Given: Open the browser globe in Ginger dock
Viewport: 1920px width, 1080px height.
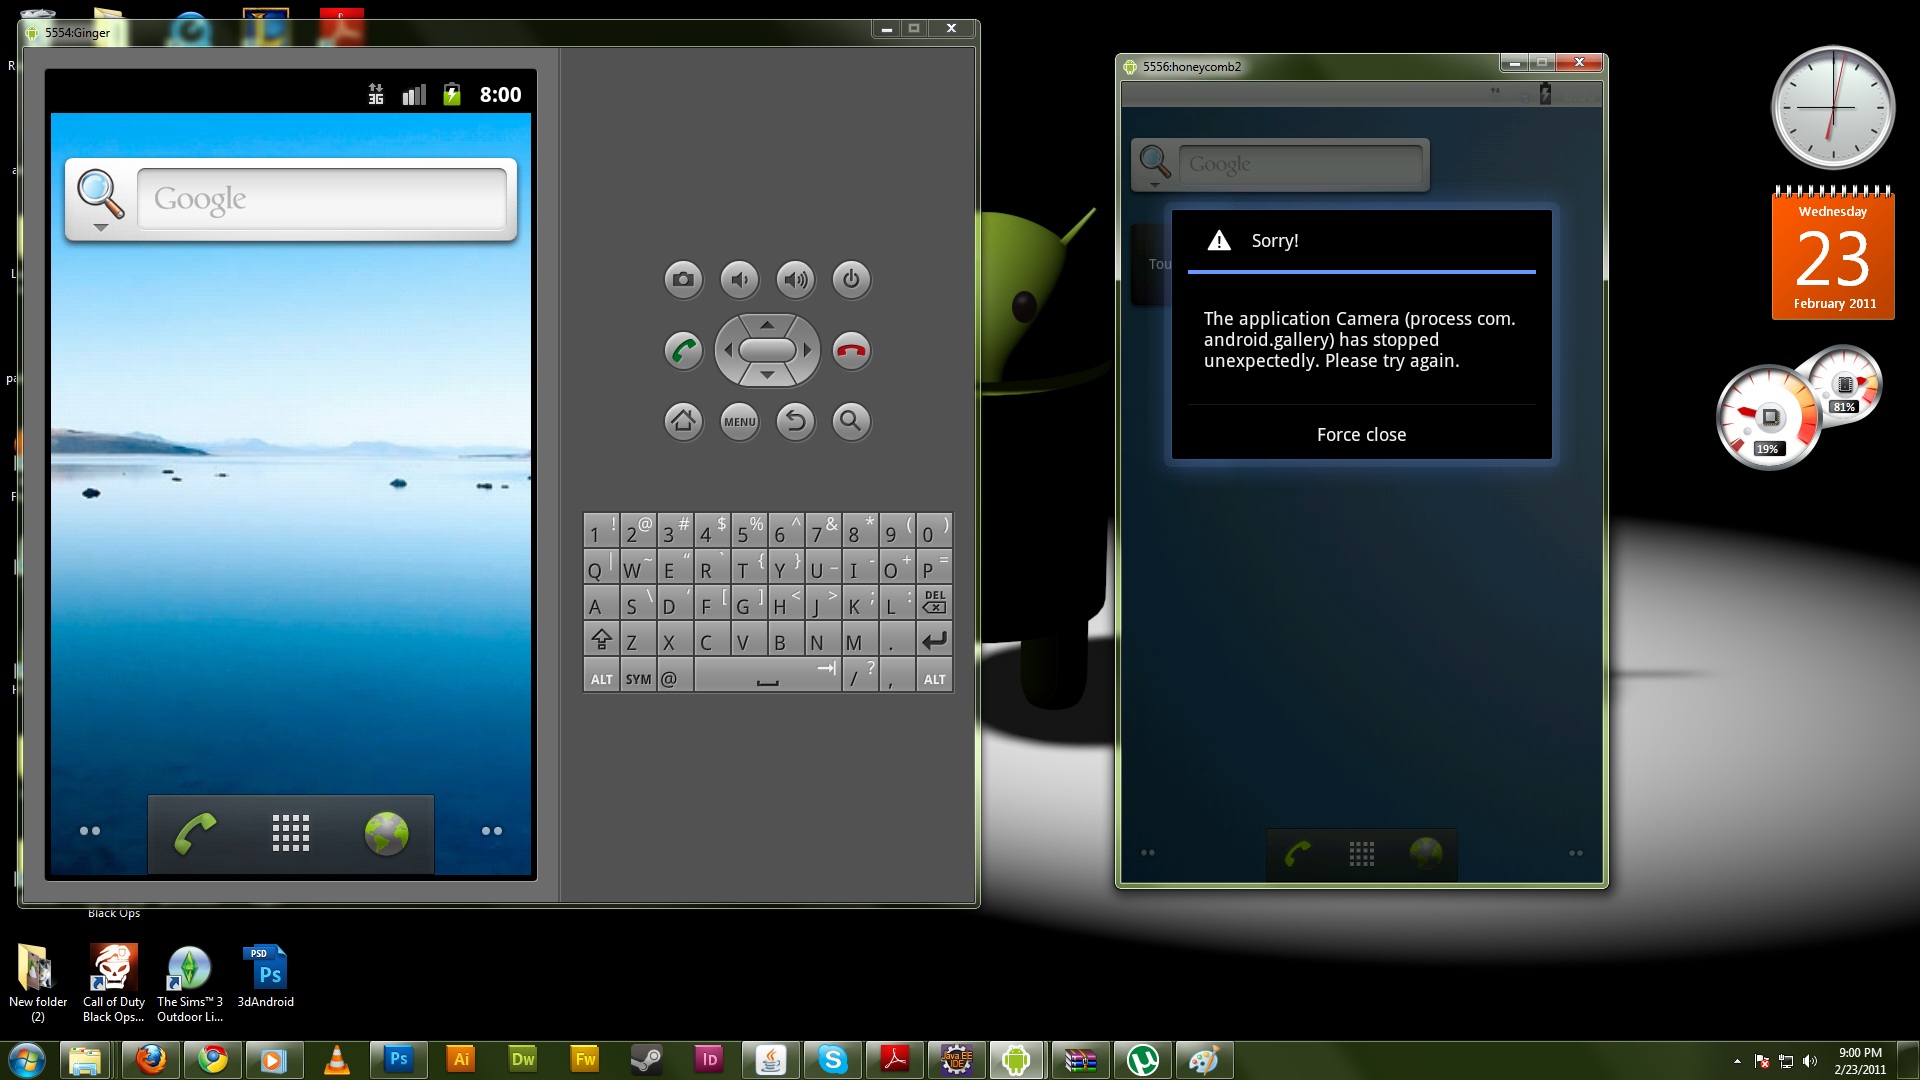Looking at the screenshot, I should (387, 833).
